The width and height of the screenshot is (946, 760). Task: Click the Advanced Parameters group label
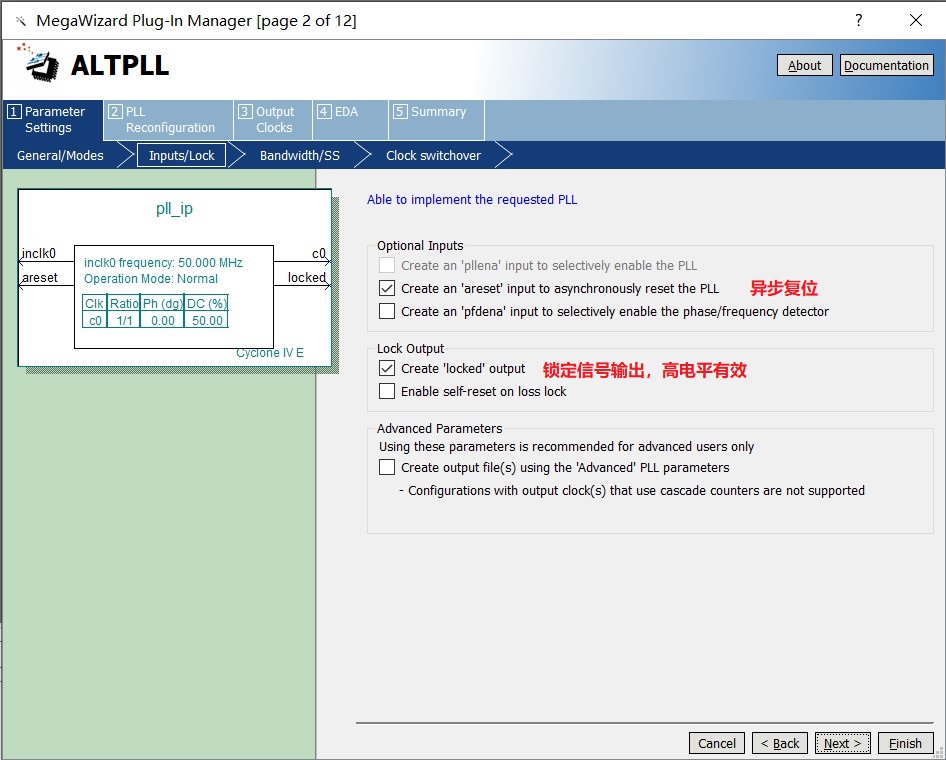pos(439,428)
